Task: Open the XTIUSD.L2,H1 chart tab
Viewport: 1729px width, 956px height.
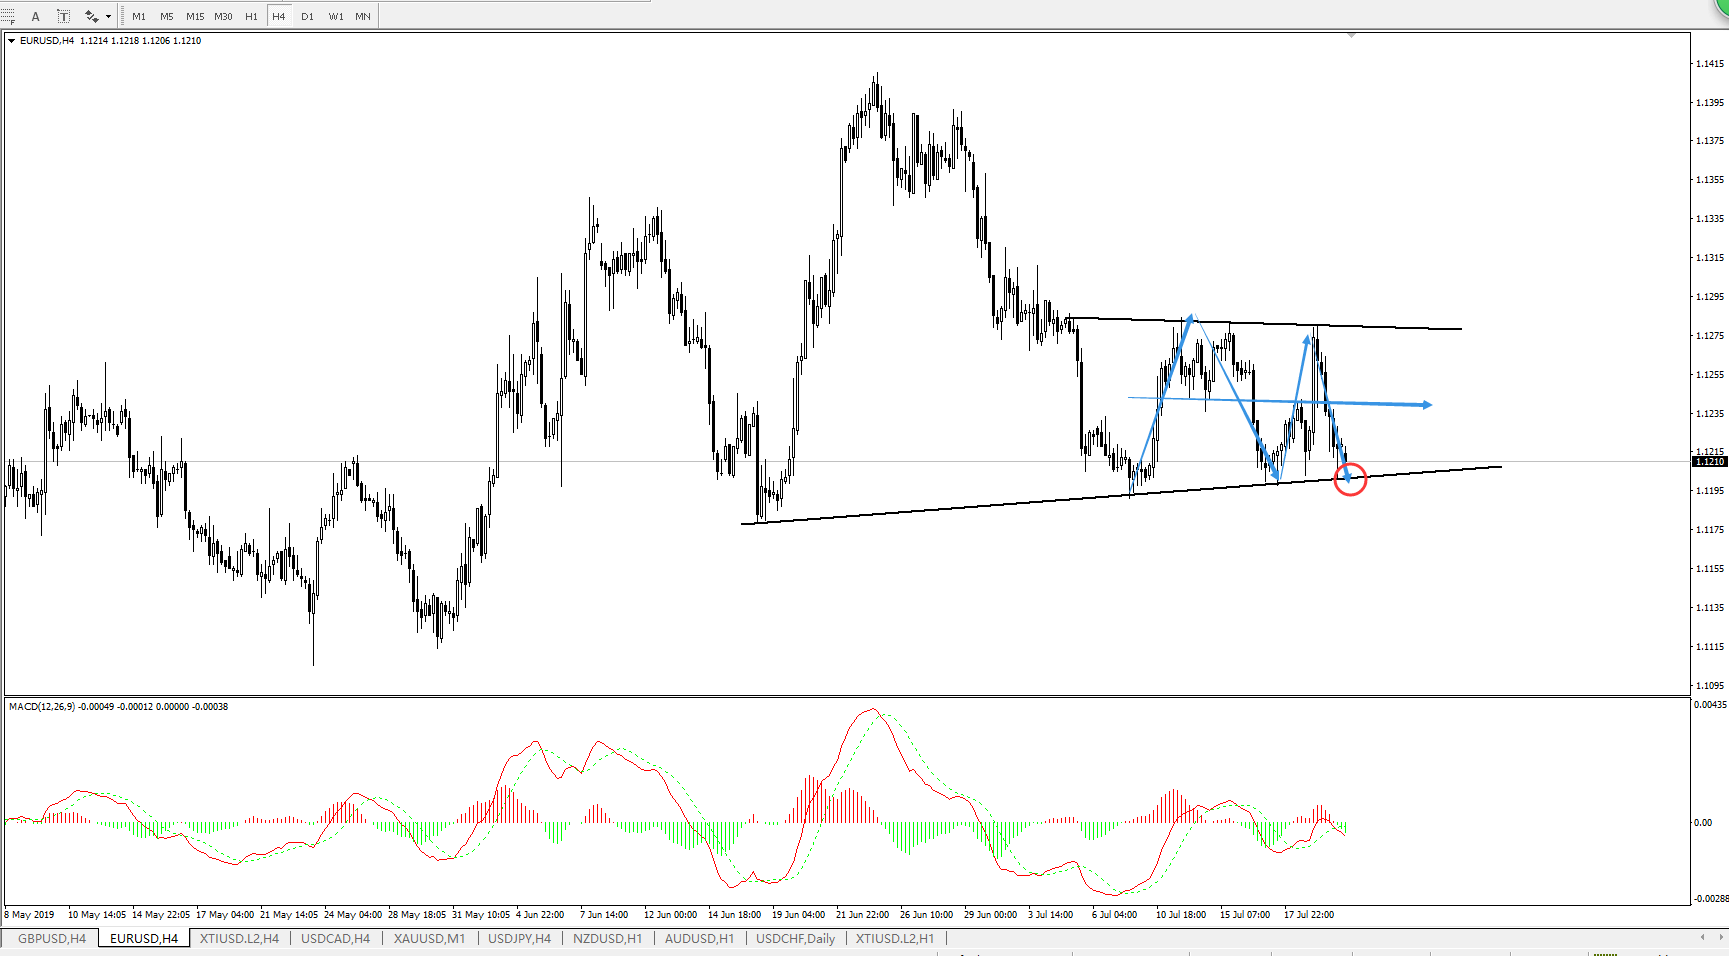Action: coord(895,938)
